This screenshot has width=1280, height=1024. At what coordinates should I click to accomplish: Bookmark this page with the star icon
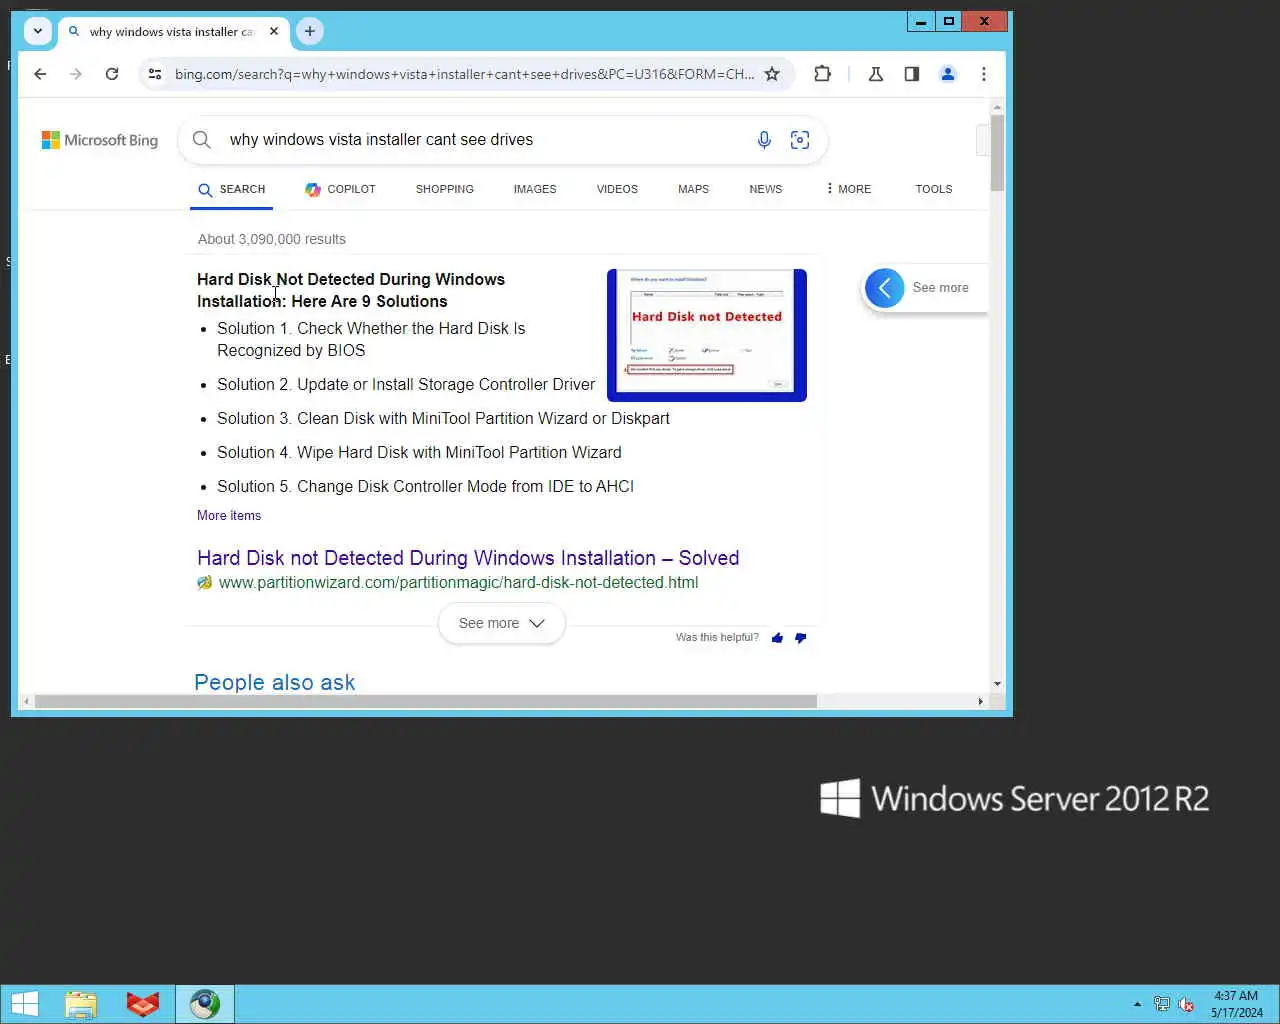point(772,74)
